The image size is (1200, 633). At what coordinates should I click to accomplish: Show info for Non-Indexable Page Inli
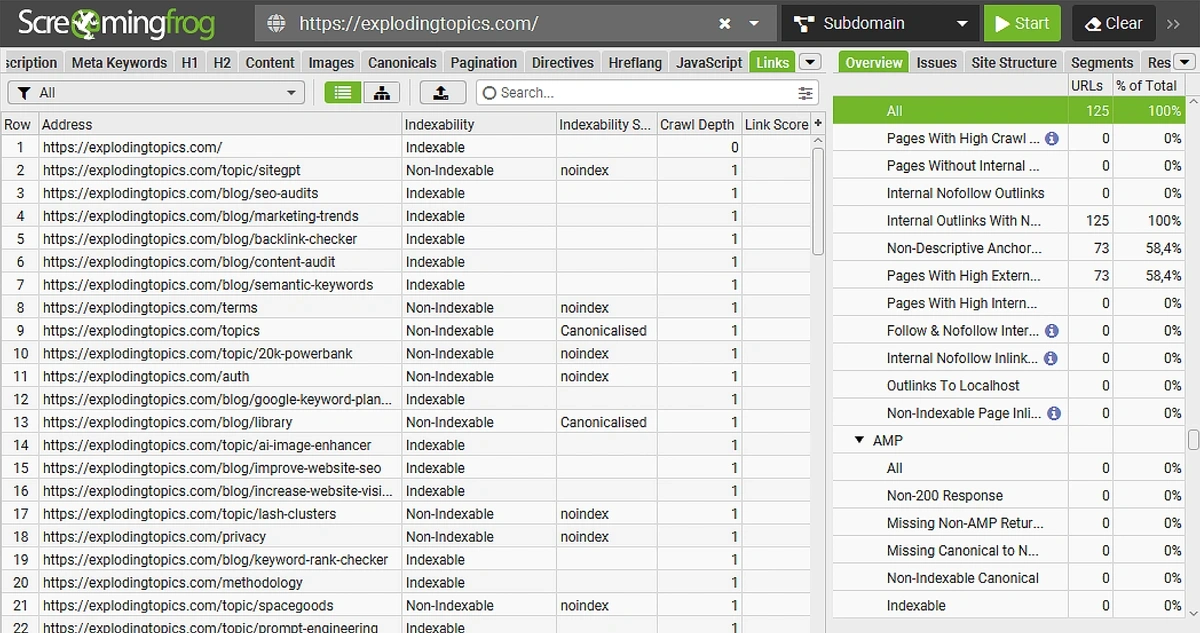[x=1052, y=413]
